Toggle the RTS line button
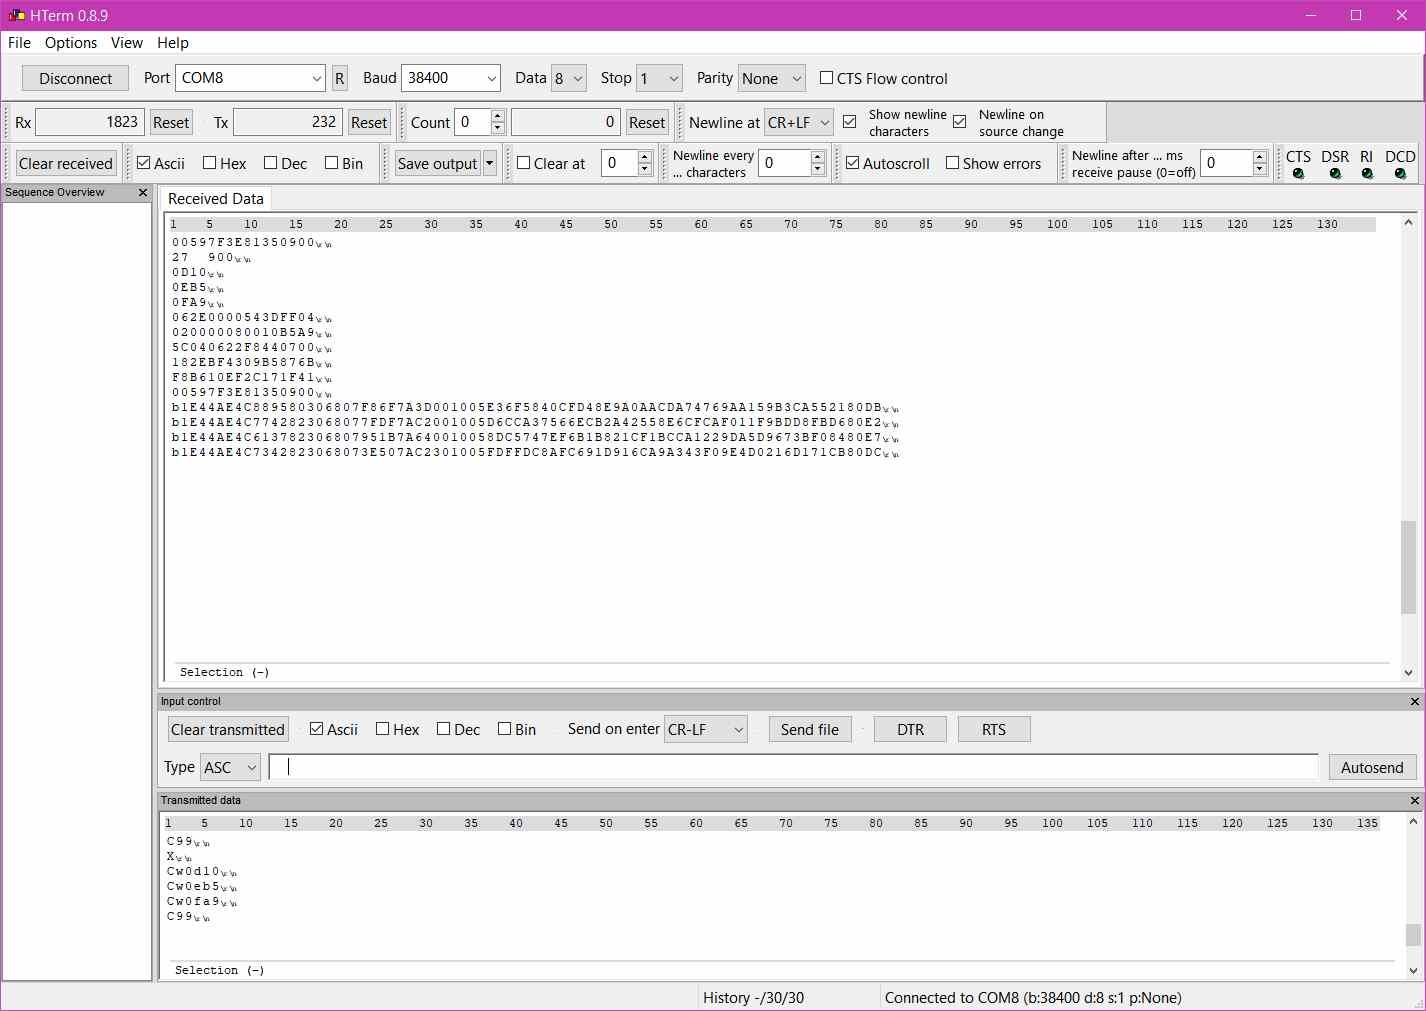Image resolution: width=1426 pixels, height=1011 pixels. tap(994, 729)
